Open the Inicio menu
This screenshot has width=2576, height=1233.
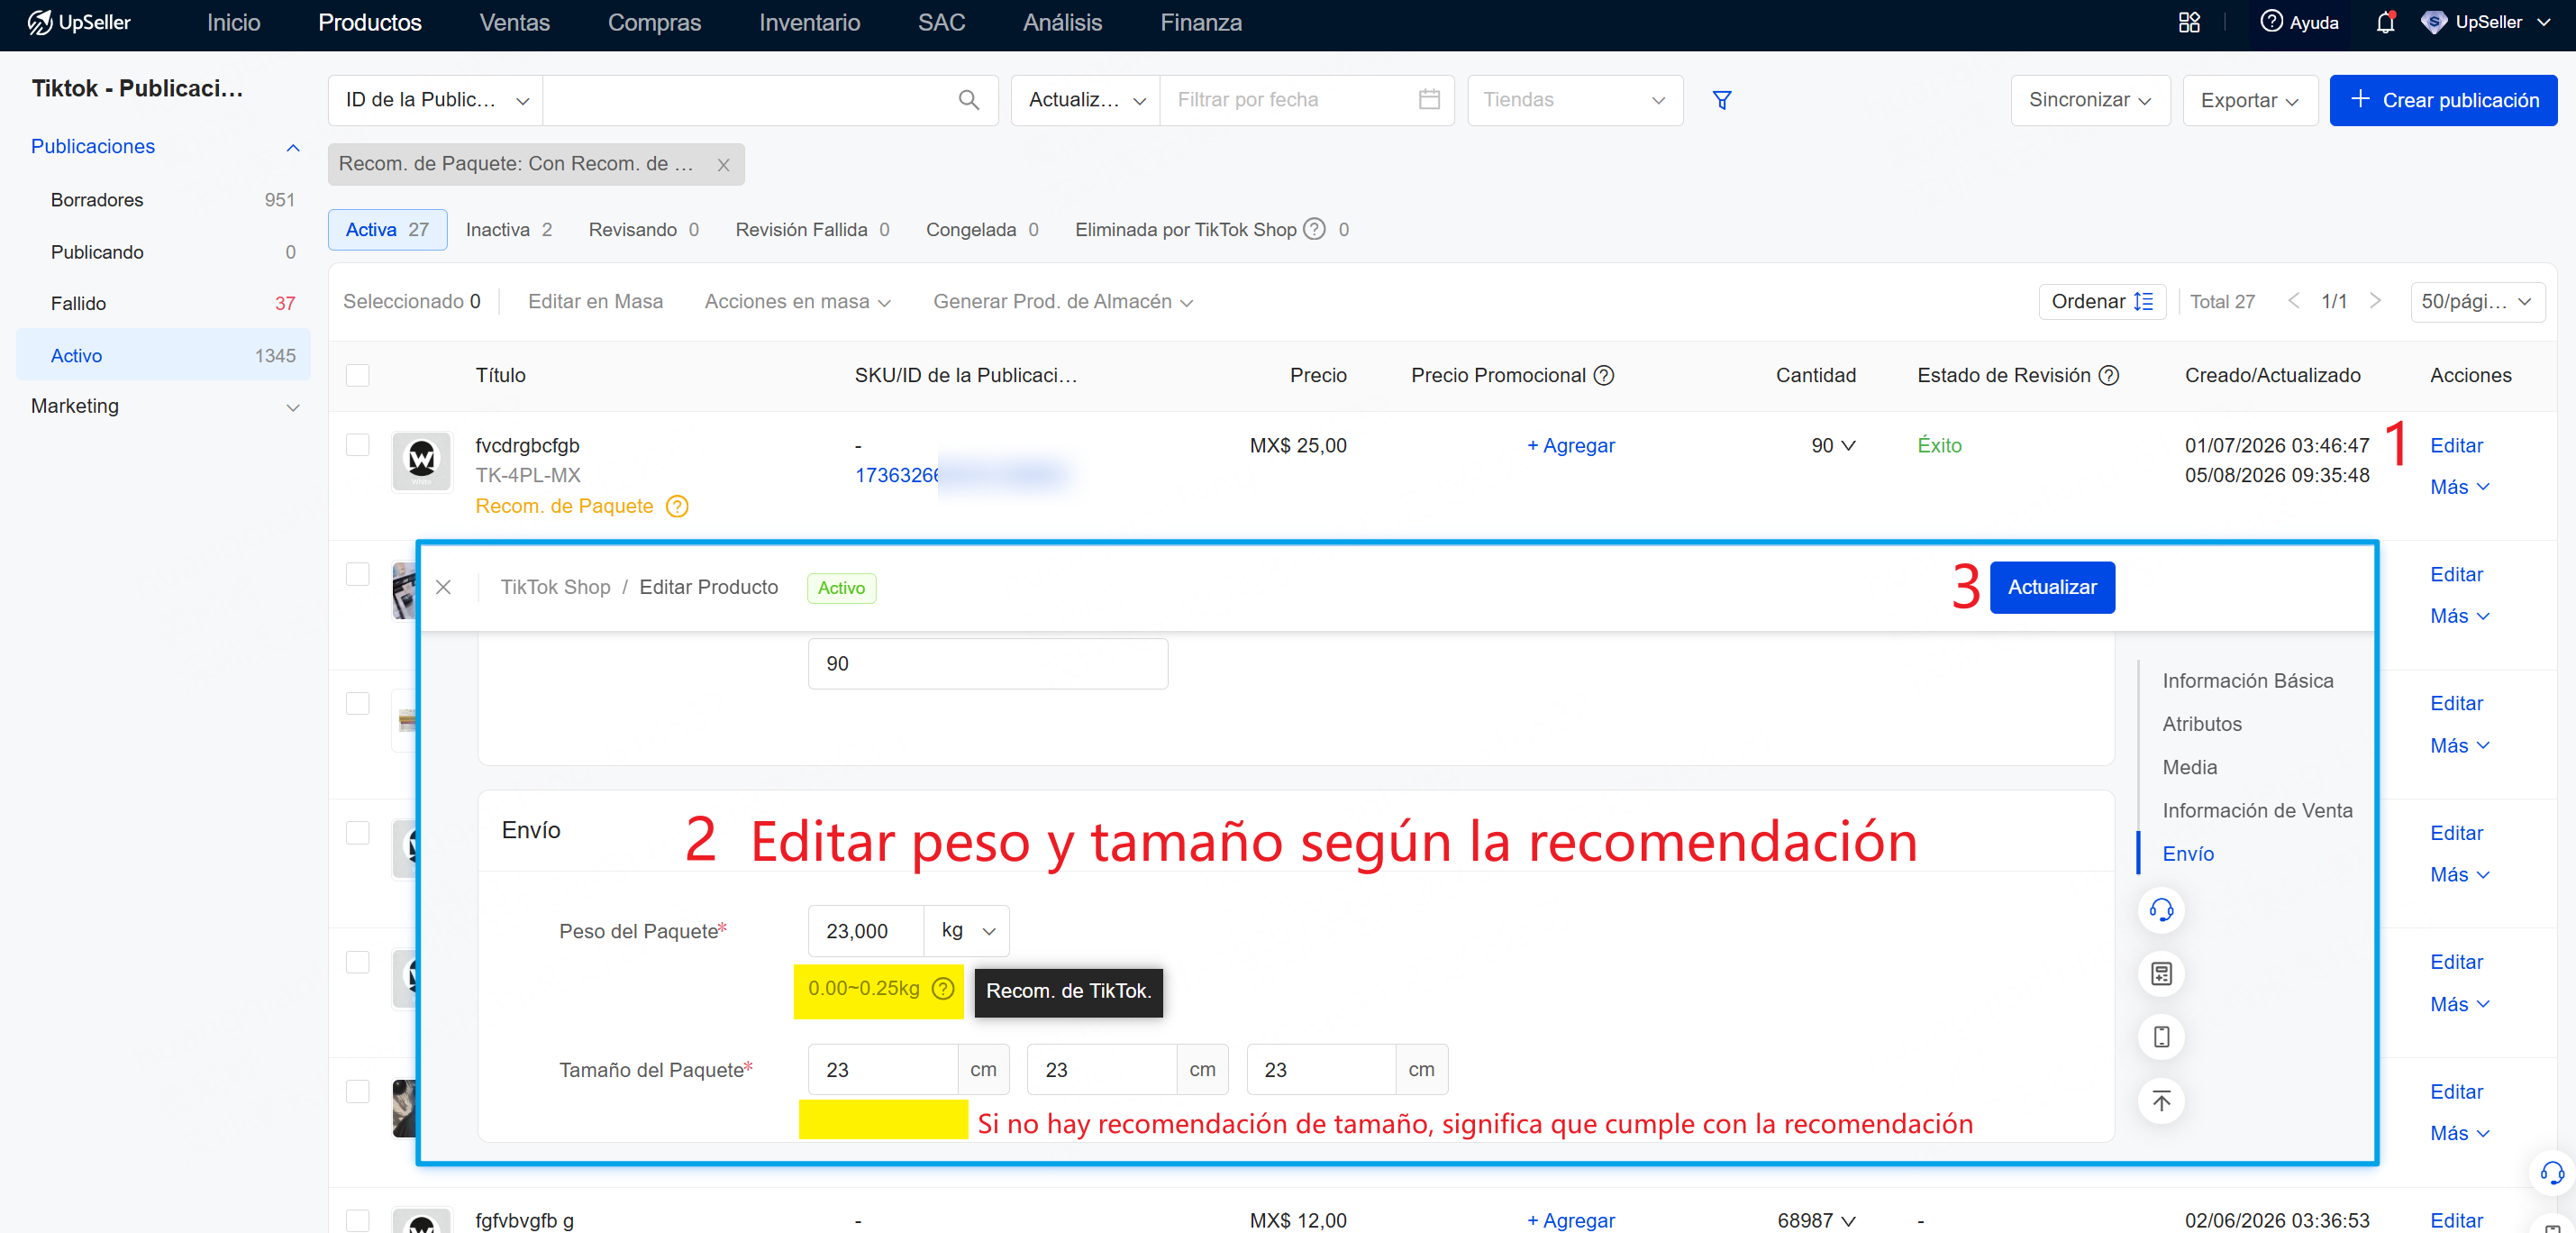point(233,22)
